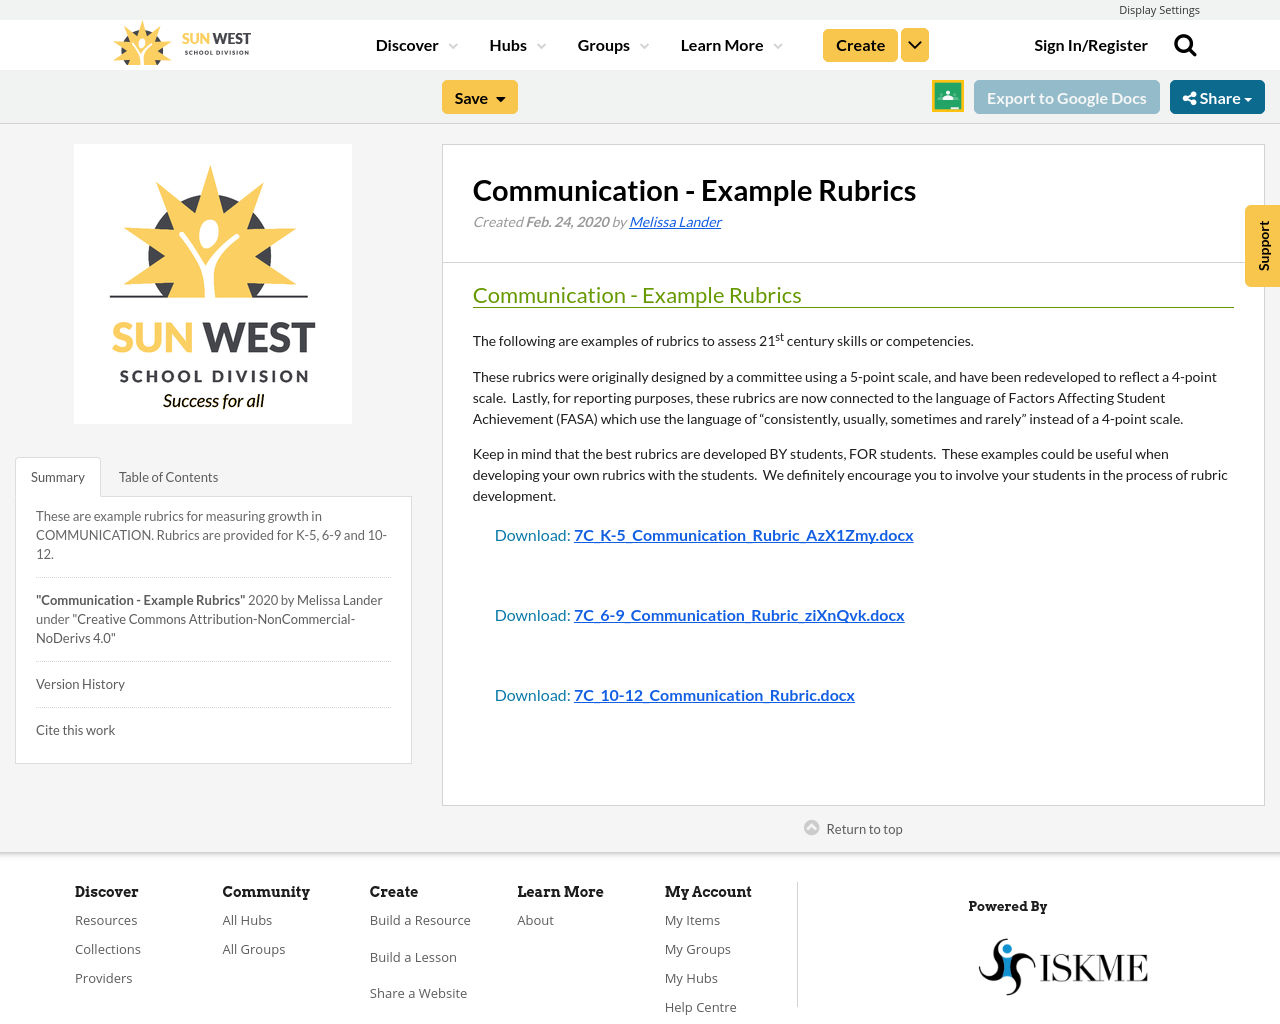Viewport: 1280px width, 1024px height.
Task: Open Display Settings
Action: click(x=1159, y=8)
